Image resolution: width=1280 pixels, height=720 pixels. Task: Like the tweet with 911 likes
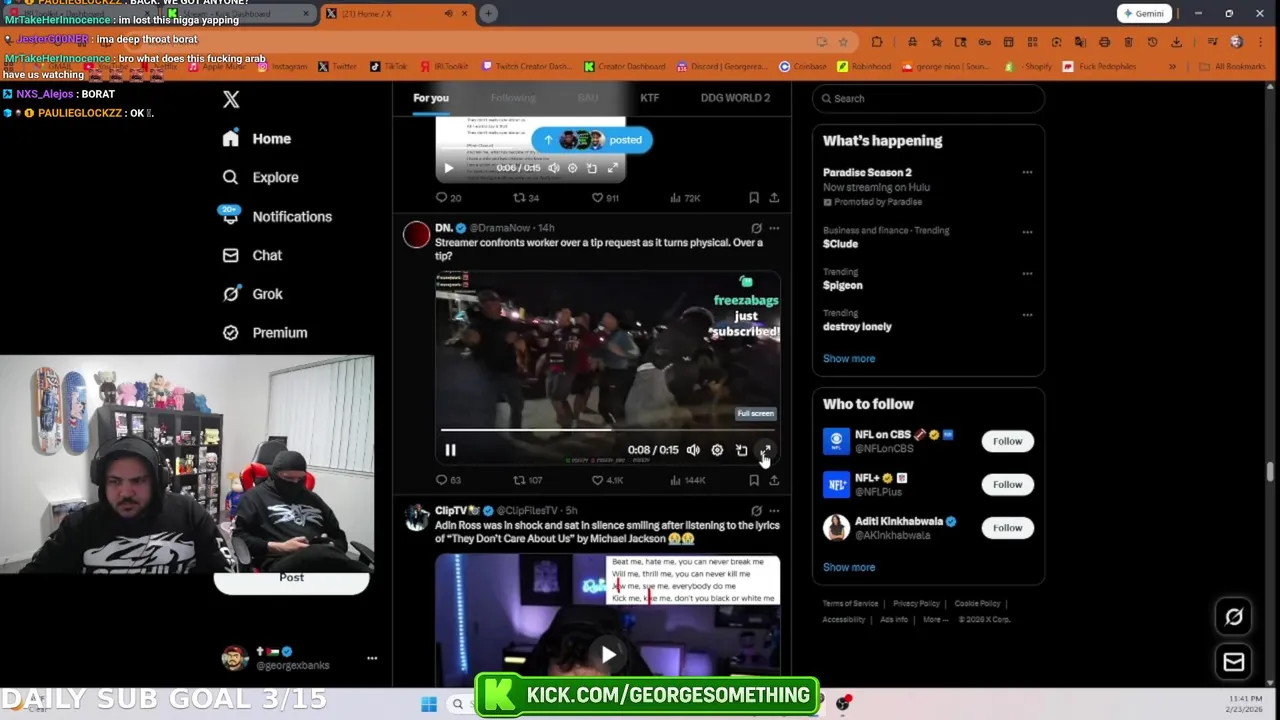tap(605, 198)
